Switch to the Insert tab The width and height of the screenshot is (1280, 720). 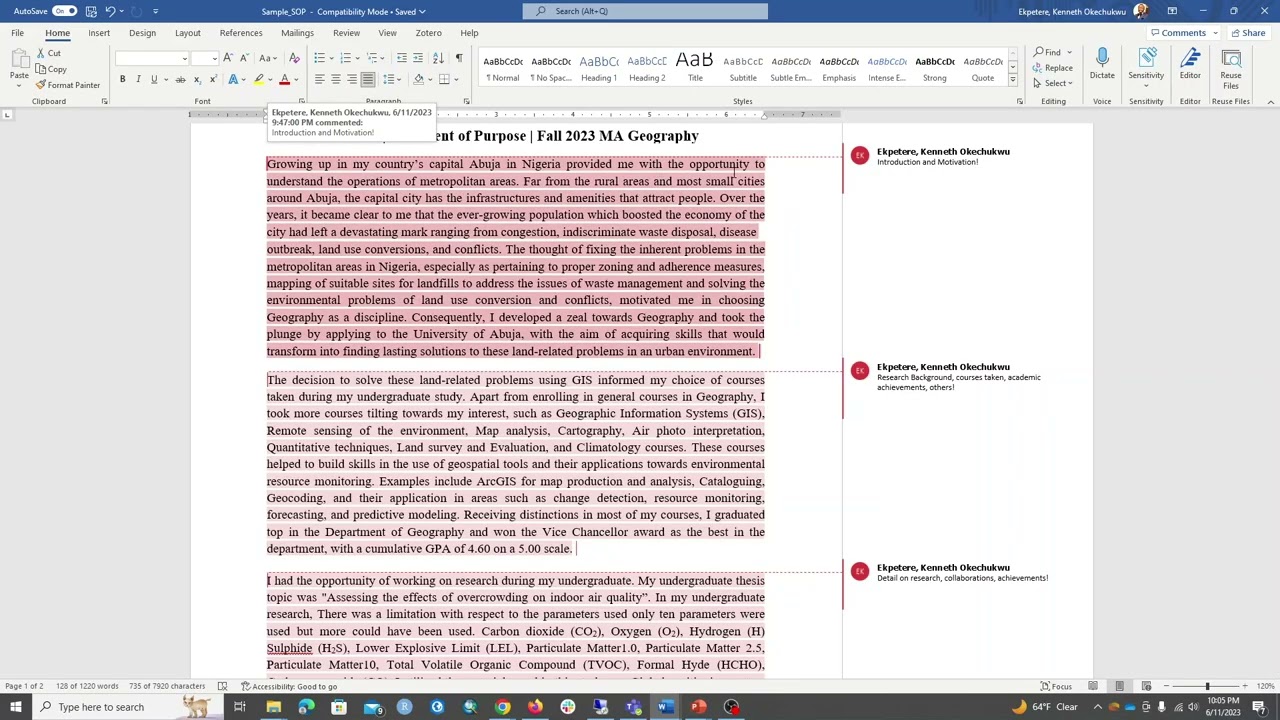point(99,33)
